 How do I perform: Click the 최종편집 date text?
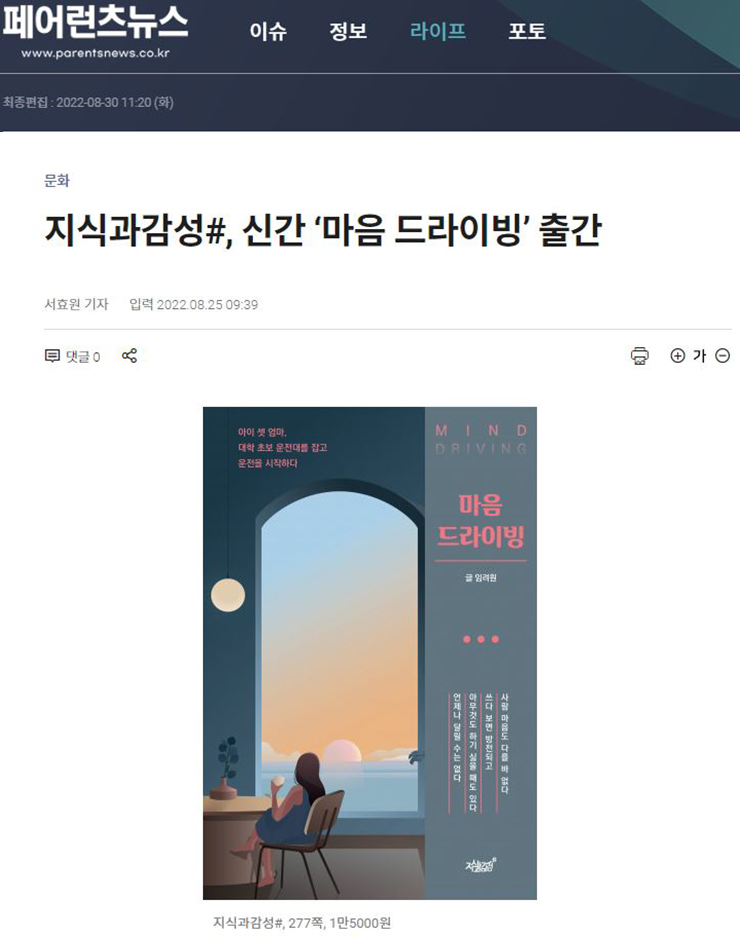[89, 102]
